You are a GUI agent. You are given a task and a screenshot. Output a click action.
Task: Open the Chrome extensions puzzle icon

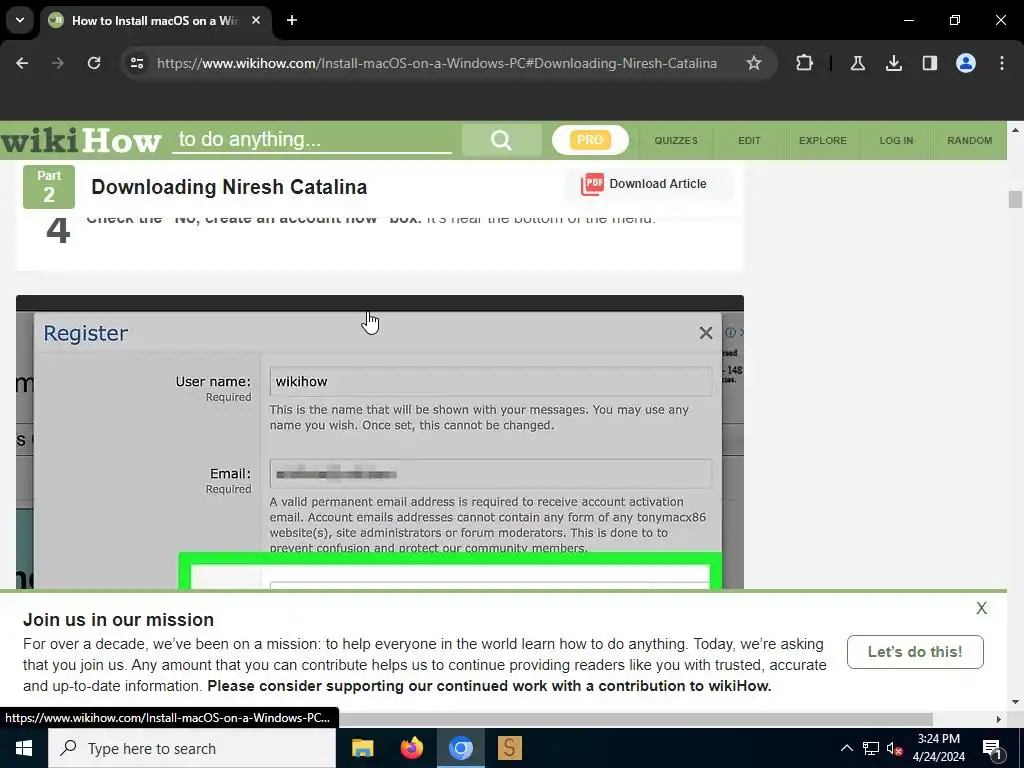tap(805, 63)
